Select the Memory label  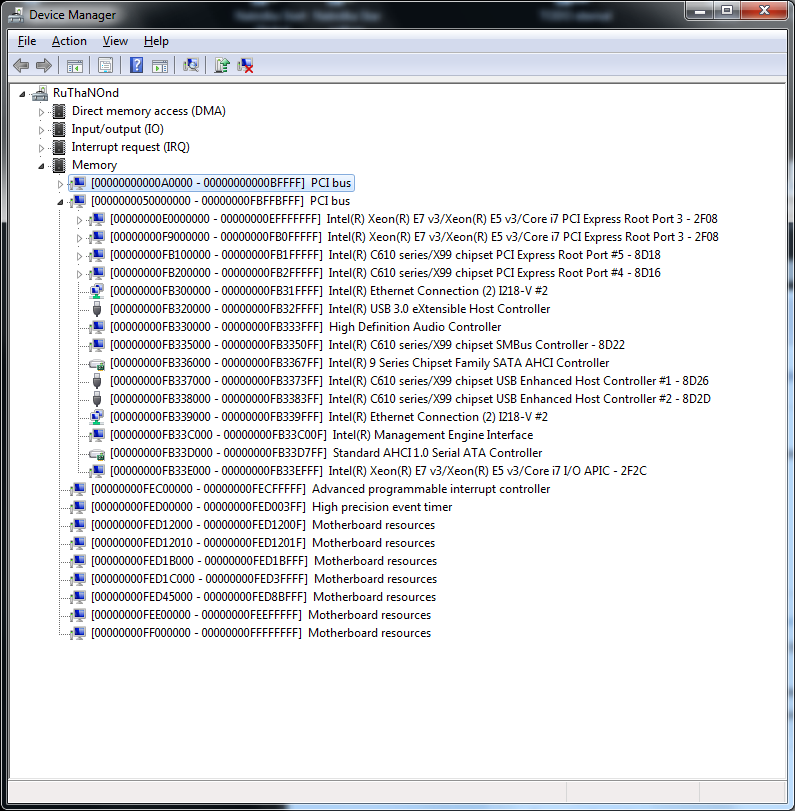(94, 166)
